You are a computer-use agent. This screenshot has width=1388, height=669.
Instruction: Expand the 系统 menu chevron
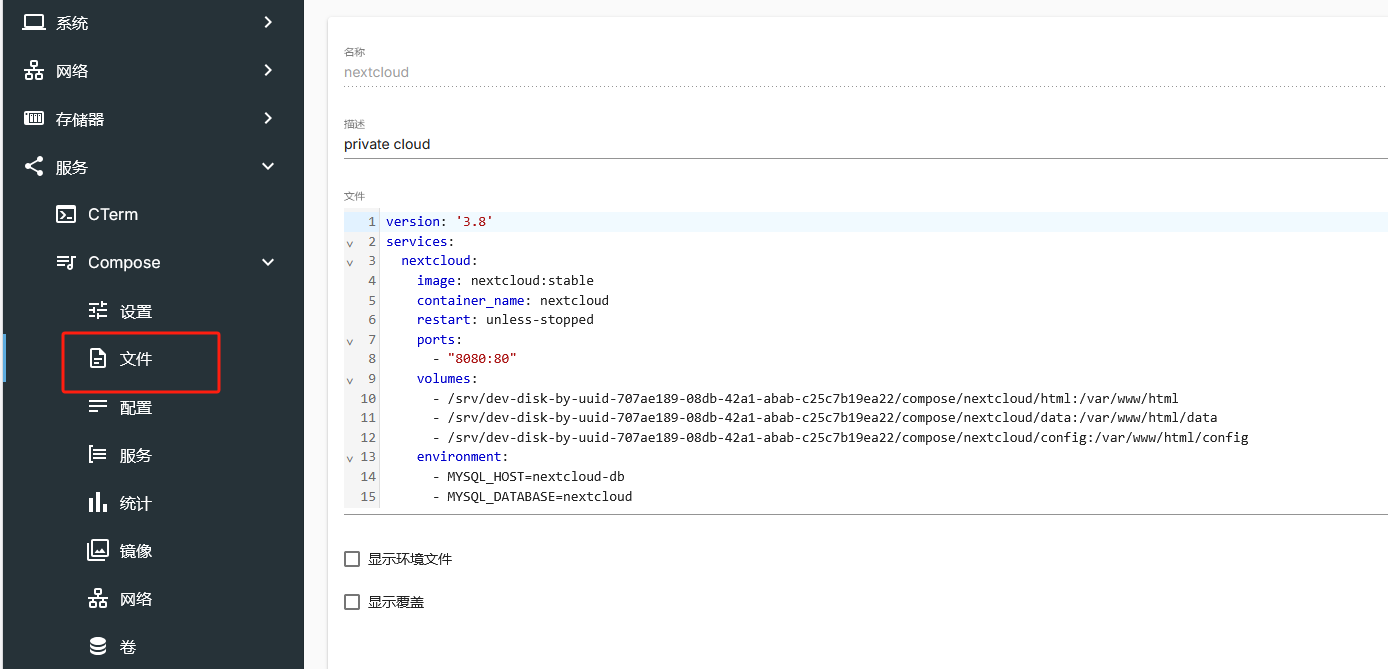click(268, 22)
